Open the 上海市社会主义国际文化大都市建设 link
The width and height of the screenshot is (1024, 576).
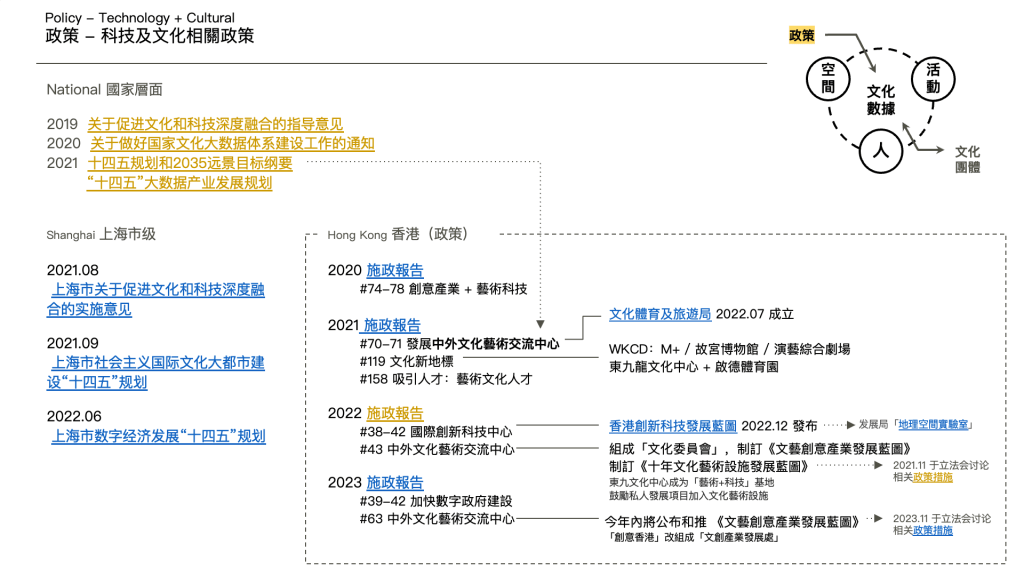(x=158, y=373)
